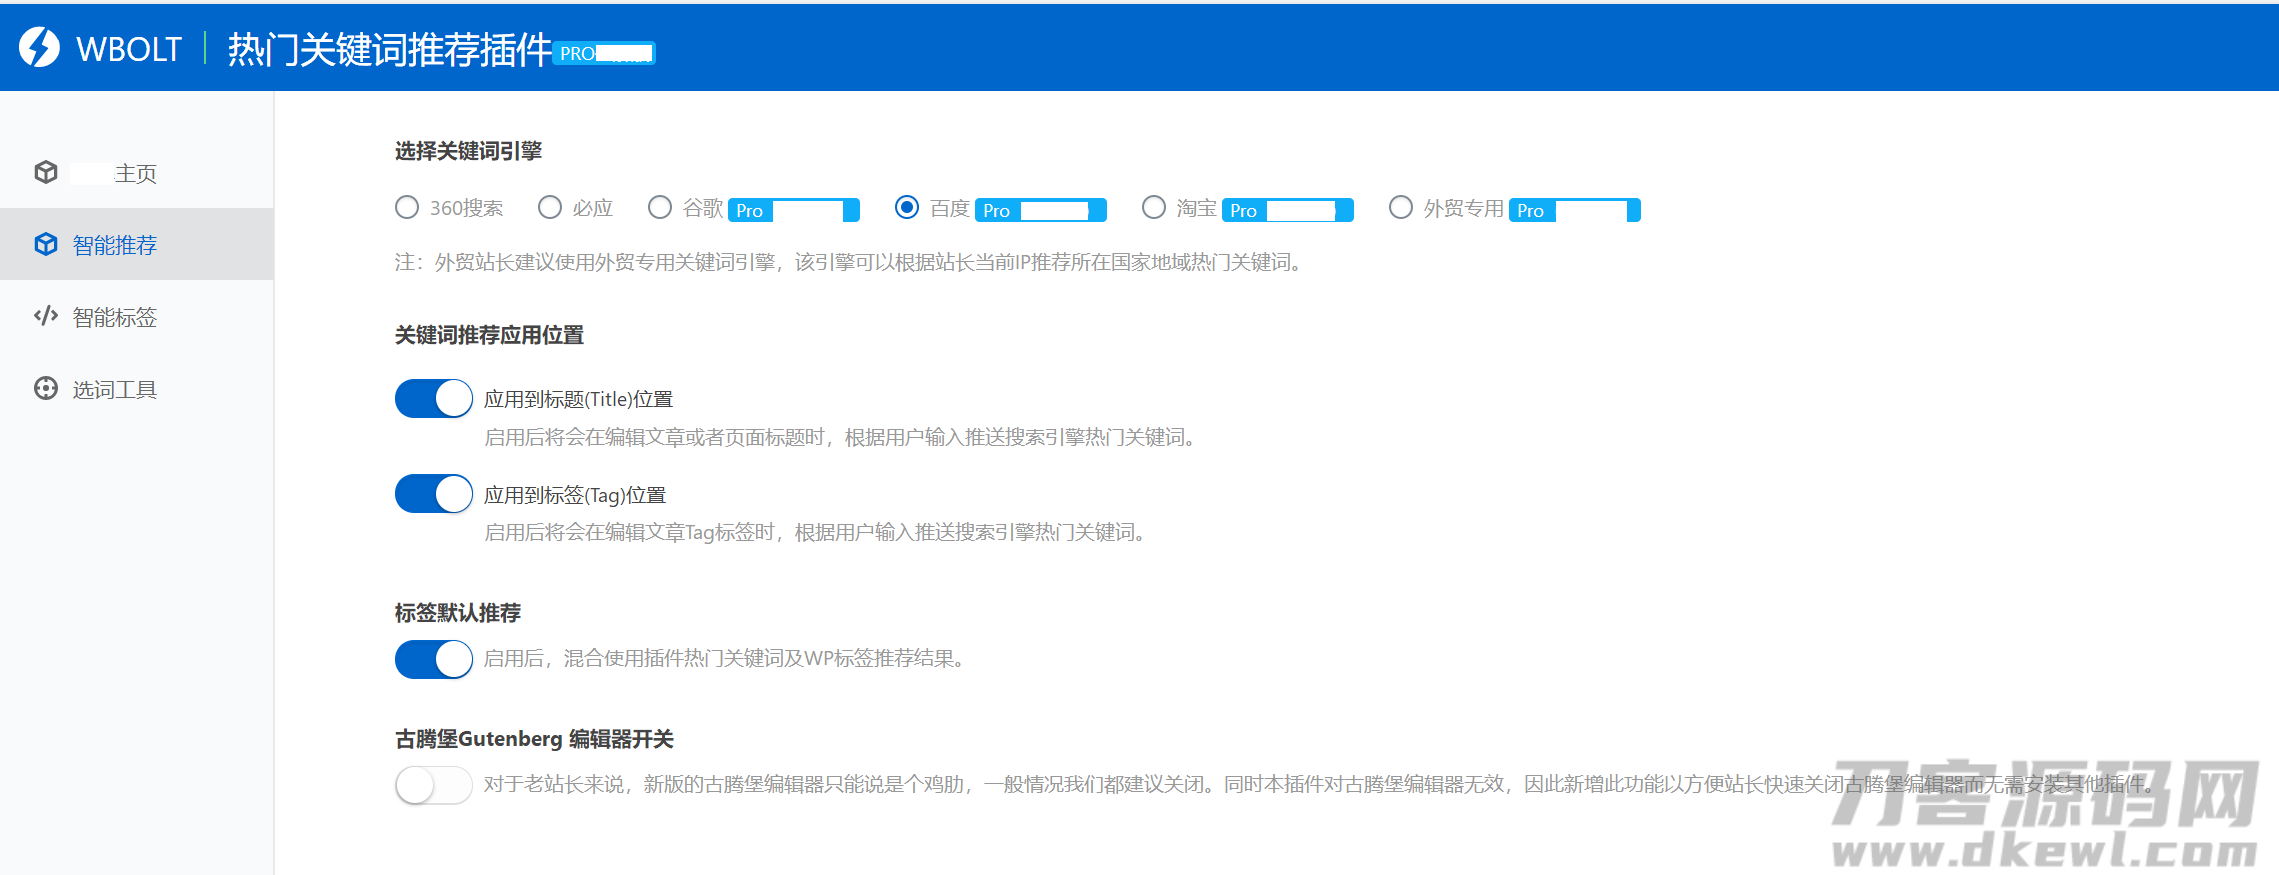Select the 必应 engine radio button

pyautogui.click(x=550, y=207)
